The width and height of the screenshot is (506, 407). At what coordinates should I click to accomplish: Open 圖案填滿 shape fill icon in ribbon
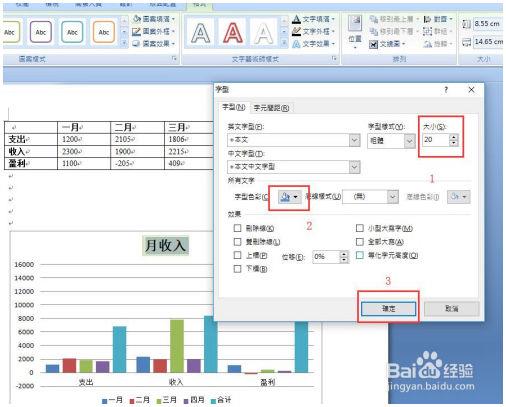pyautogui.click(x=136, y=19)
